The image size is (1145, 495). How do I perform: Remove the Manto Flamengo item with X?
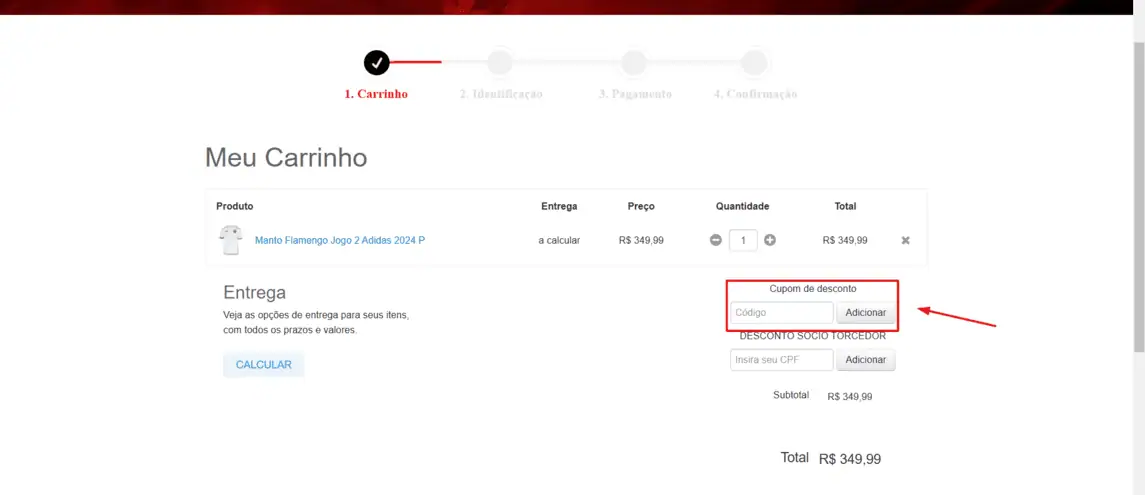click(905, 240)
